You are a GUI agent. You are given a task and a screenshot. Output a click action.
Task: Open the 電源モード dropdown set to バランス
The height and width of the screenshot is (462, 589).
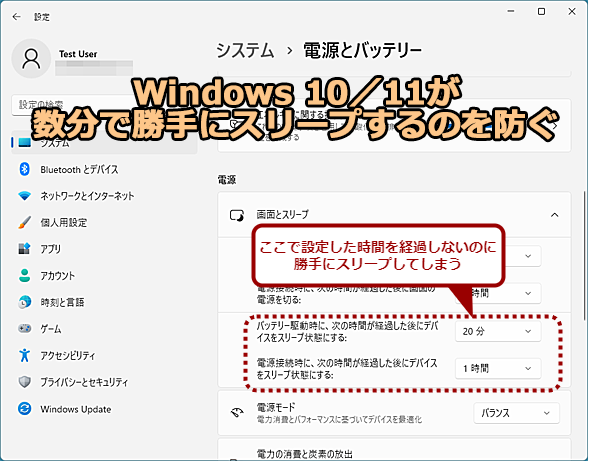[517, 413]
